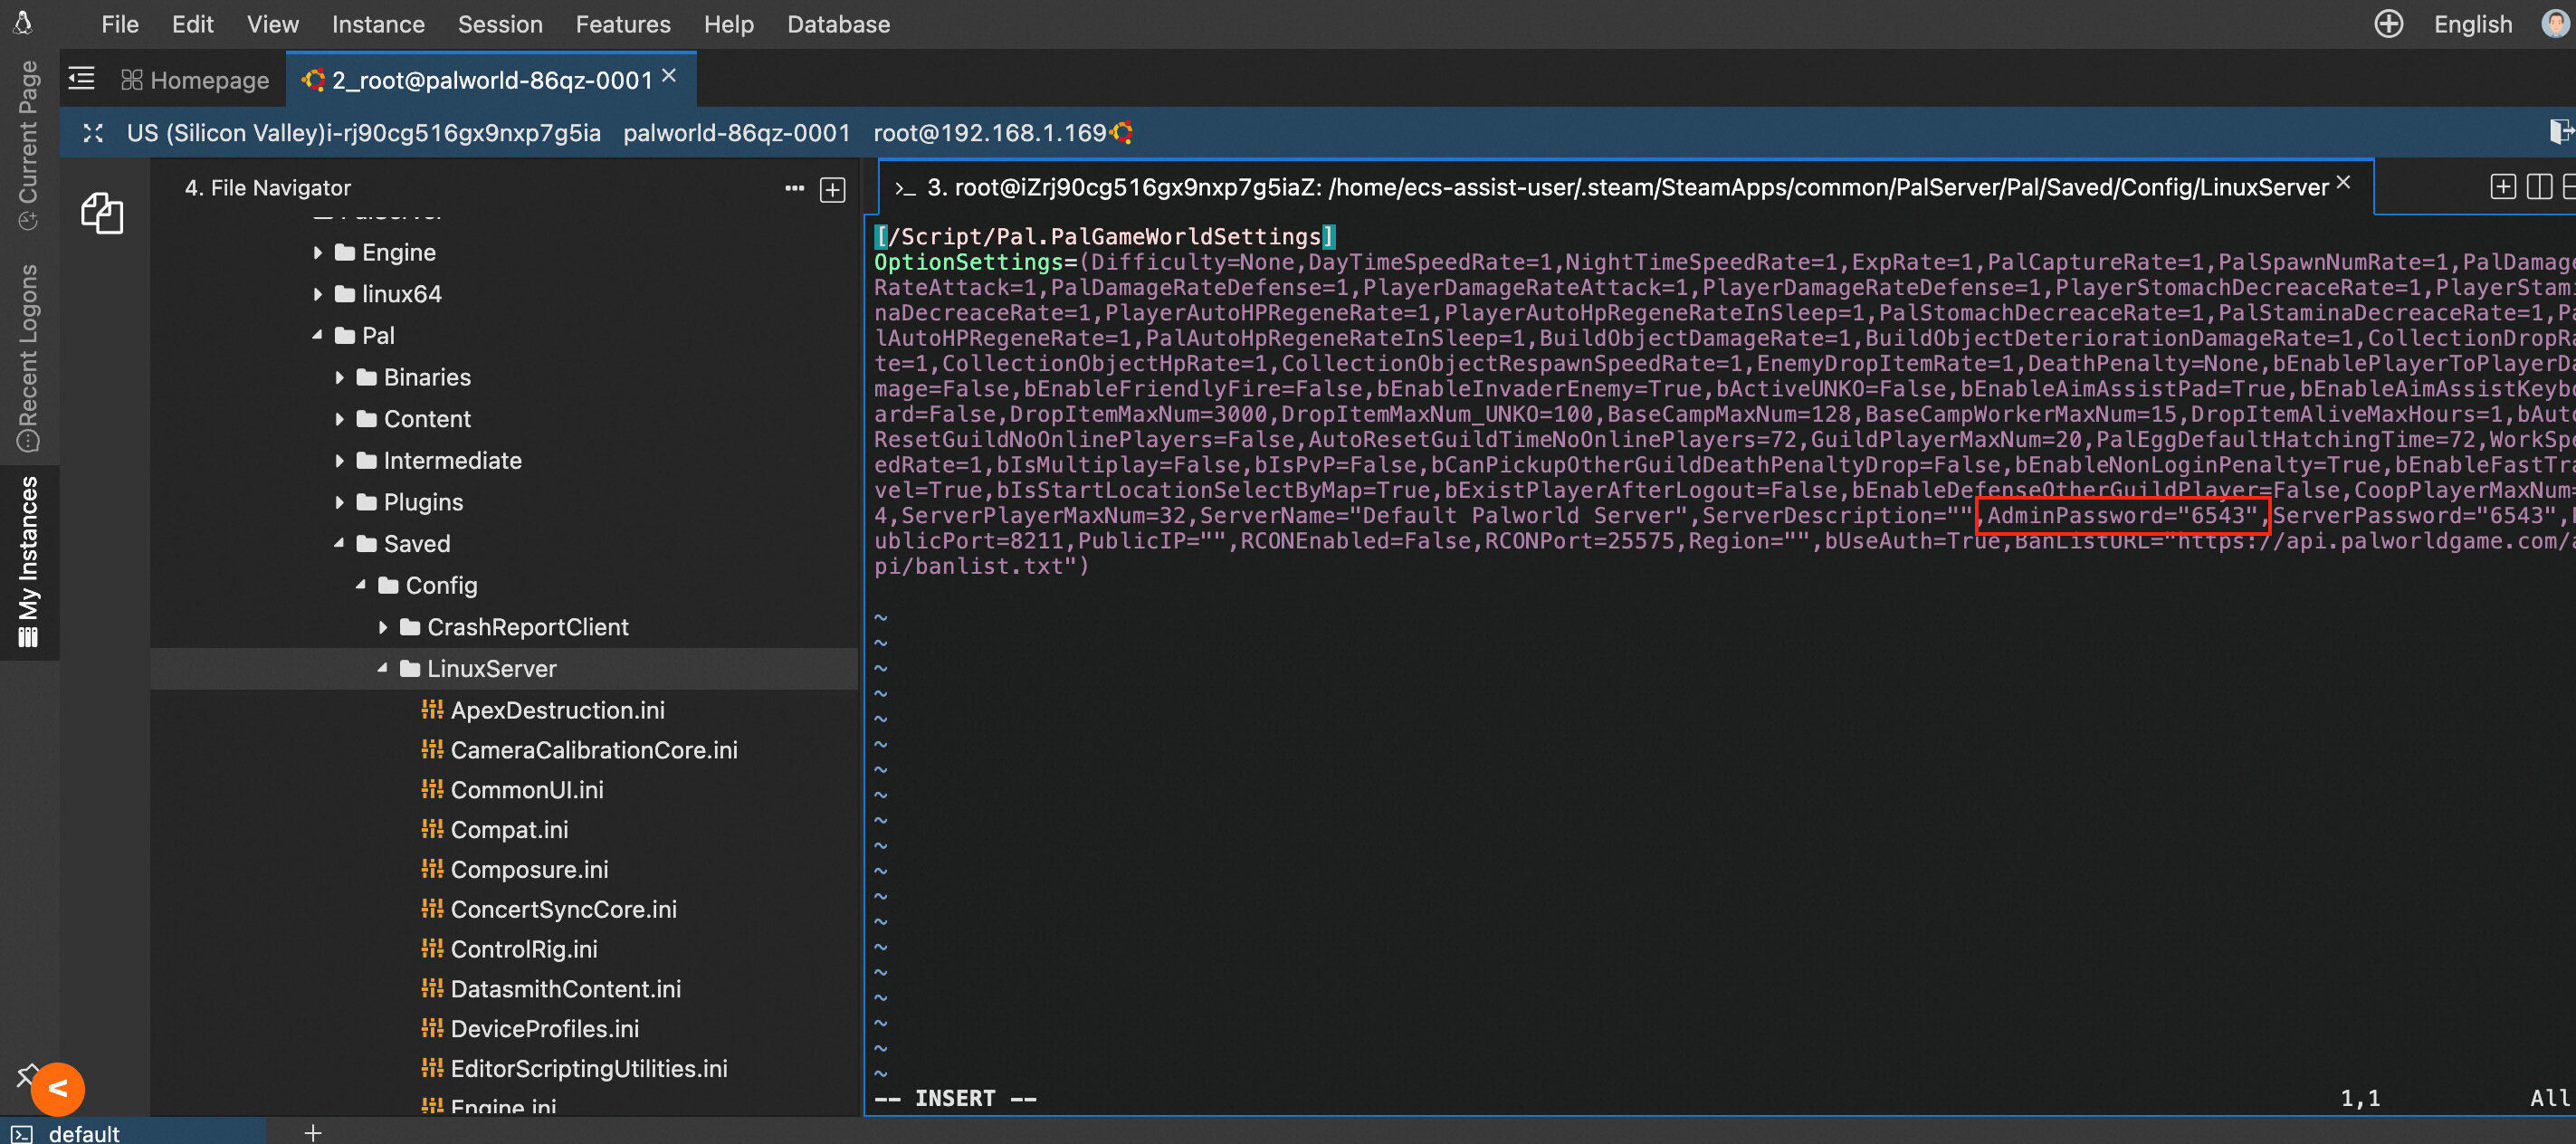
Task: Collapse the Saved folder
Action: [x=339, y=543]
